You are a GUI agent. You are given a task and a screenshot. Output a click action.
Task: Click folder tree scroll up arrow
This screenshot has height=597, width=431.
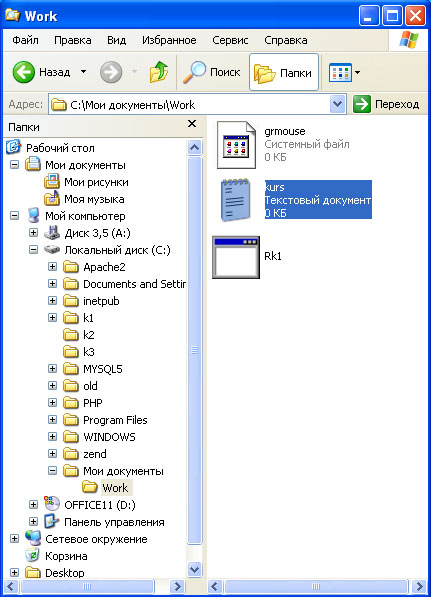coord(195,147)
